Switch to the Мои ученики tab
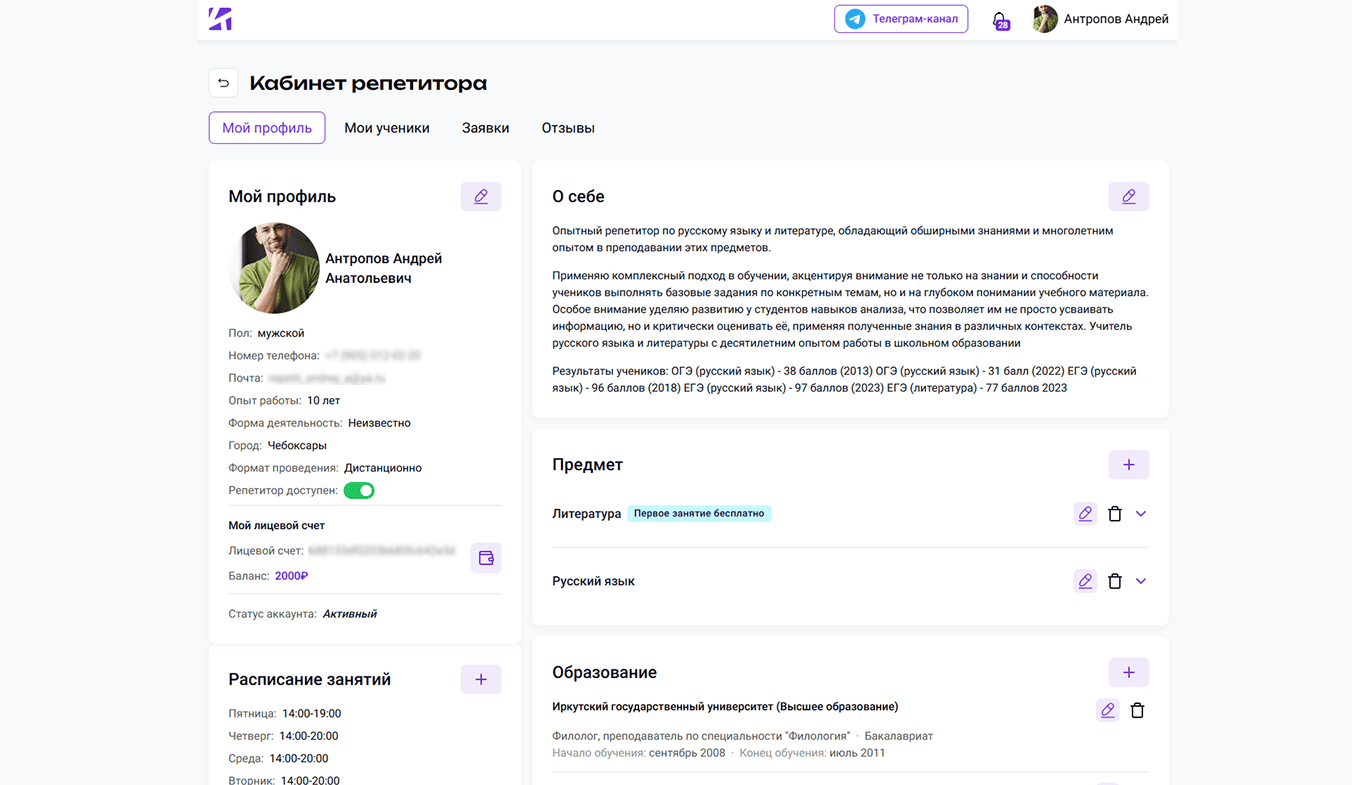The height and width of the screenshot is (785, 1352). coord(387,128)
